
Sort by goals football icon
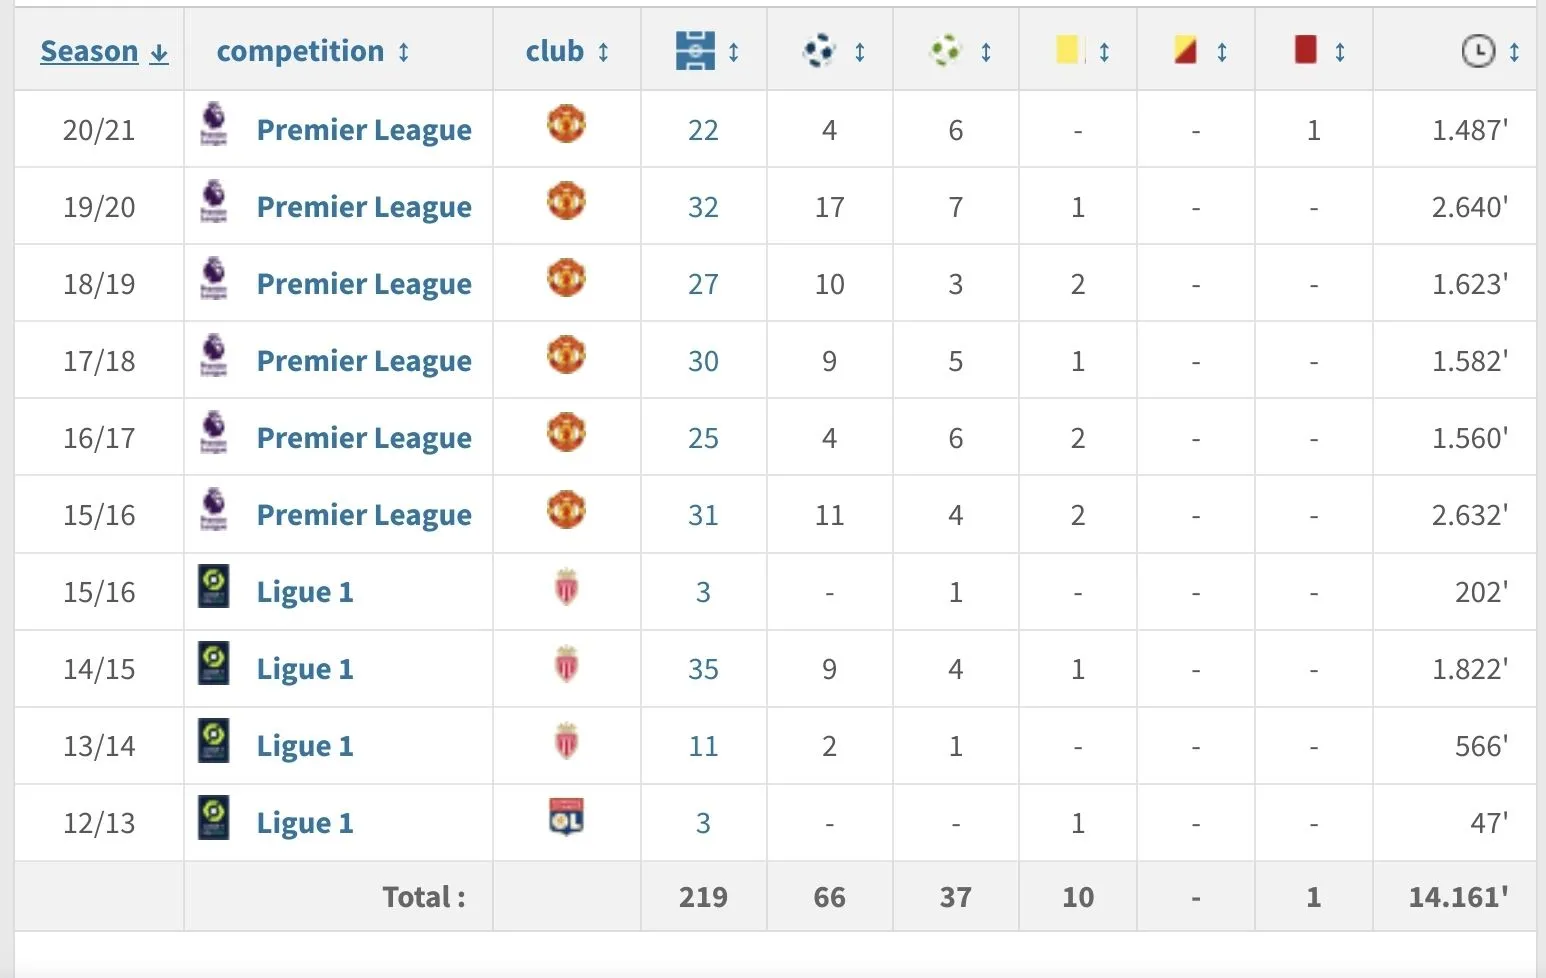pos(819,51)
